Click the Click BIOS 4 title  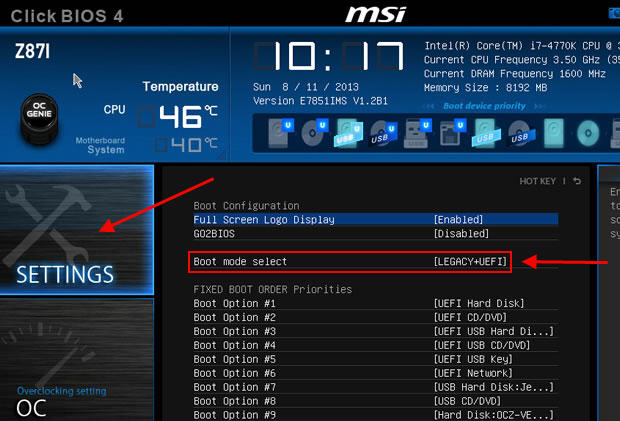pos(67,16)
